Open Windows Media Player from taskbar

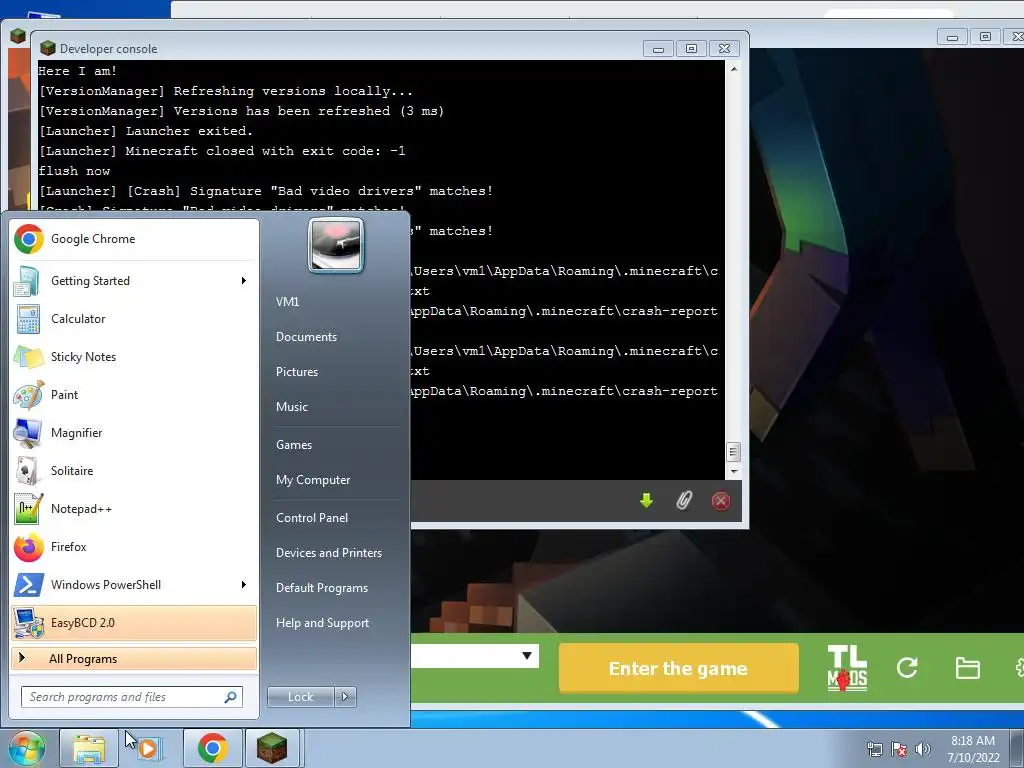tap(149, 748)
